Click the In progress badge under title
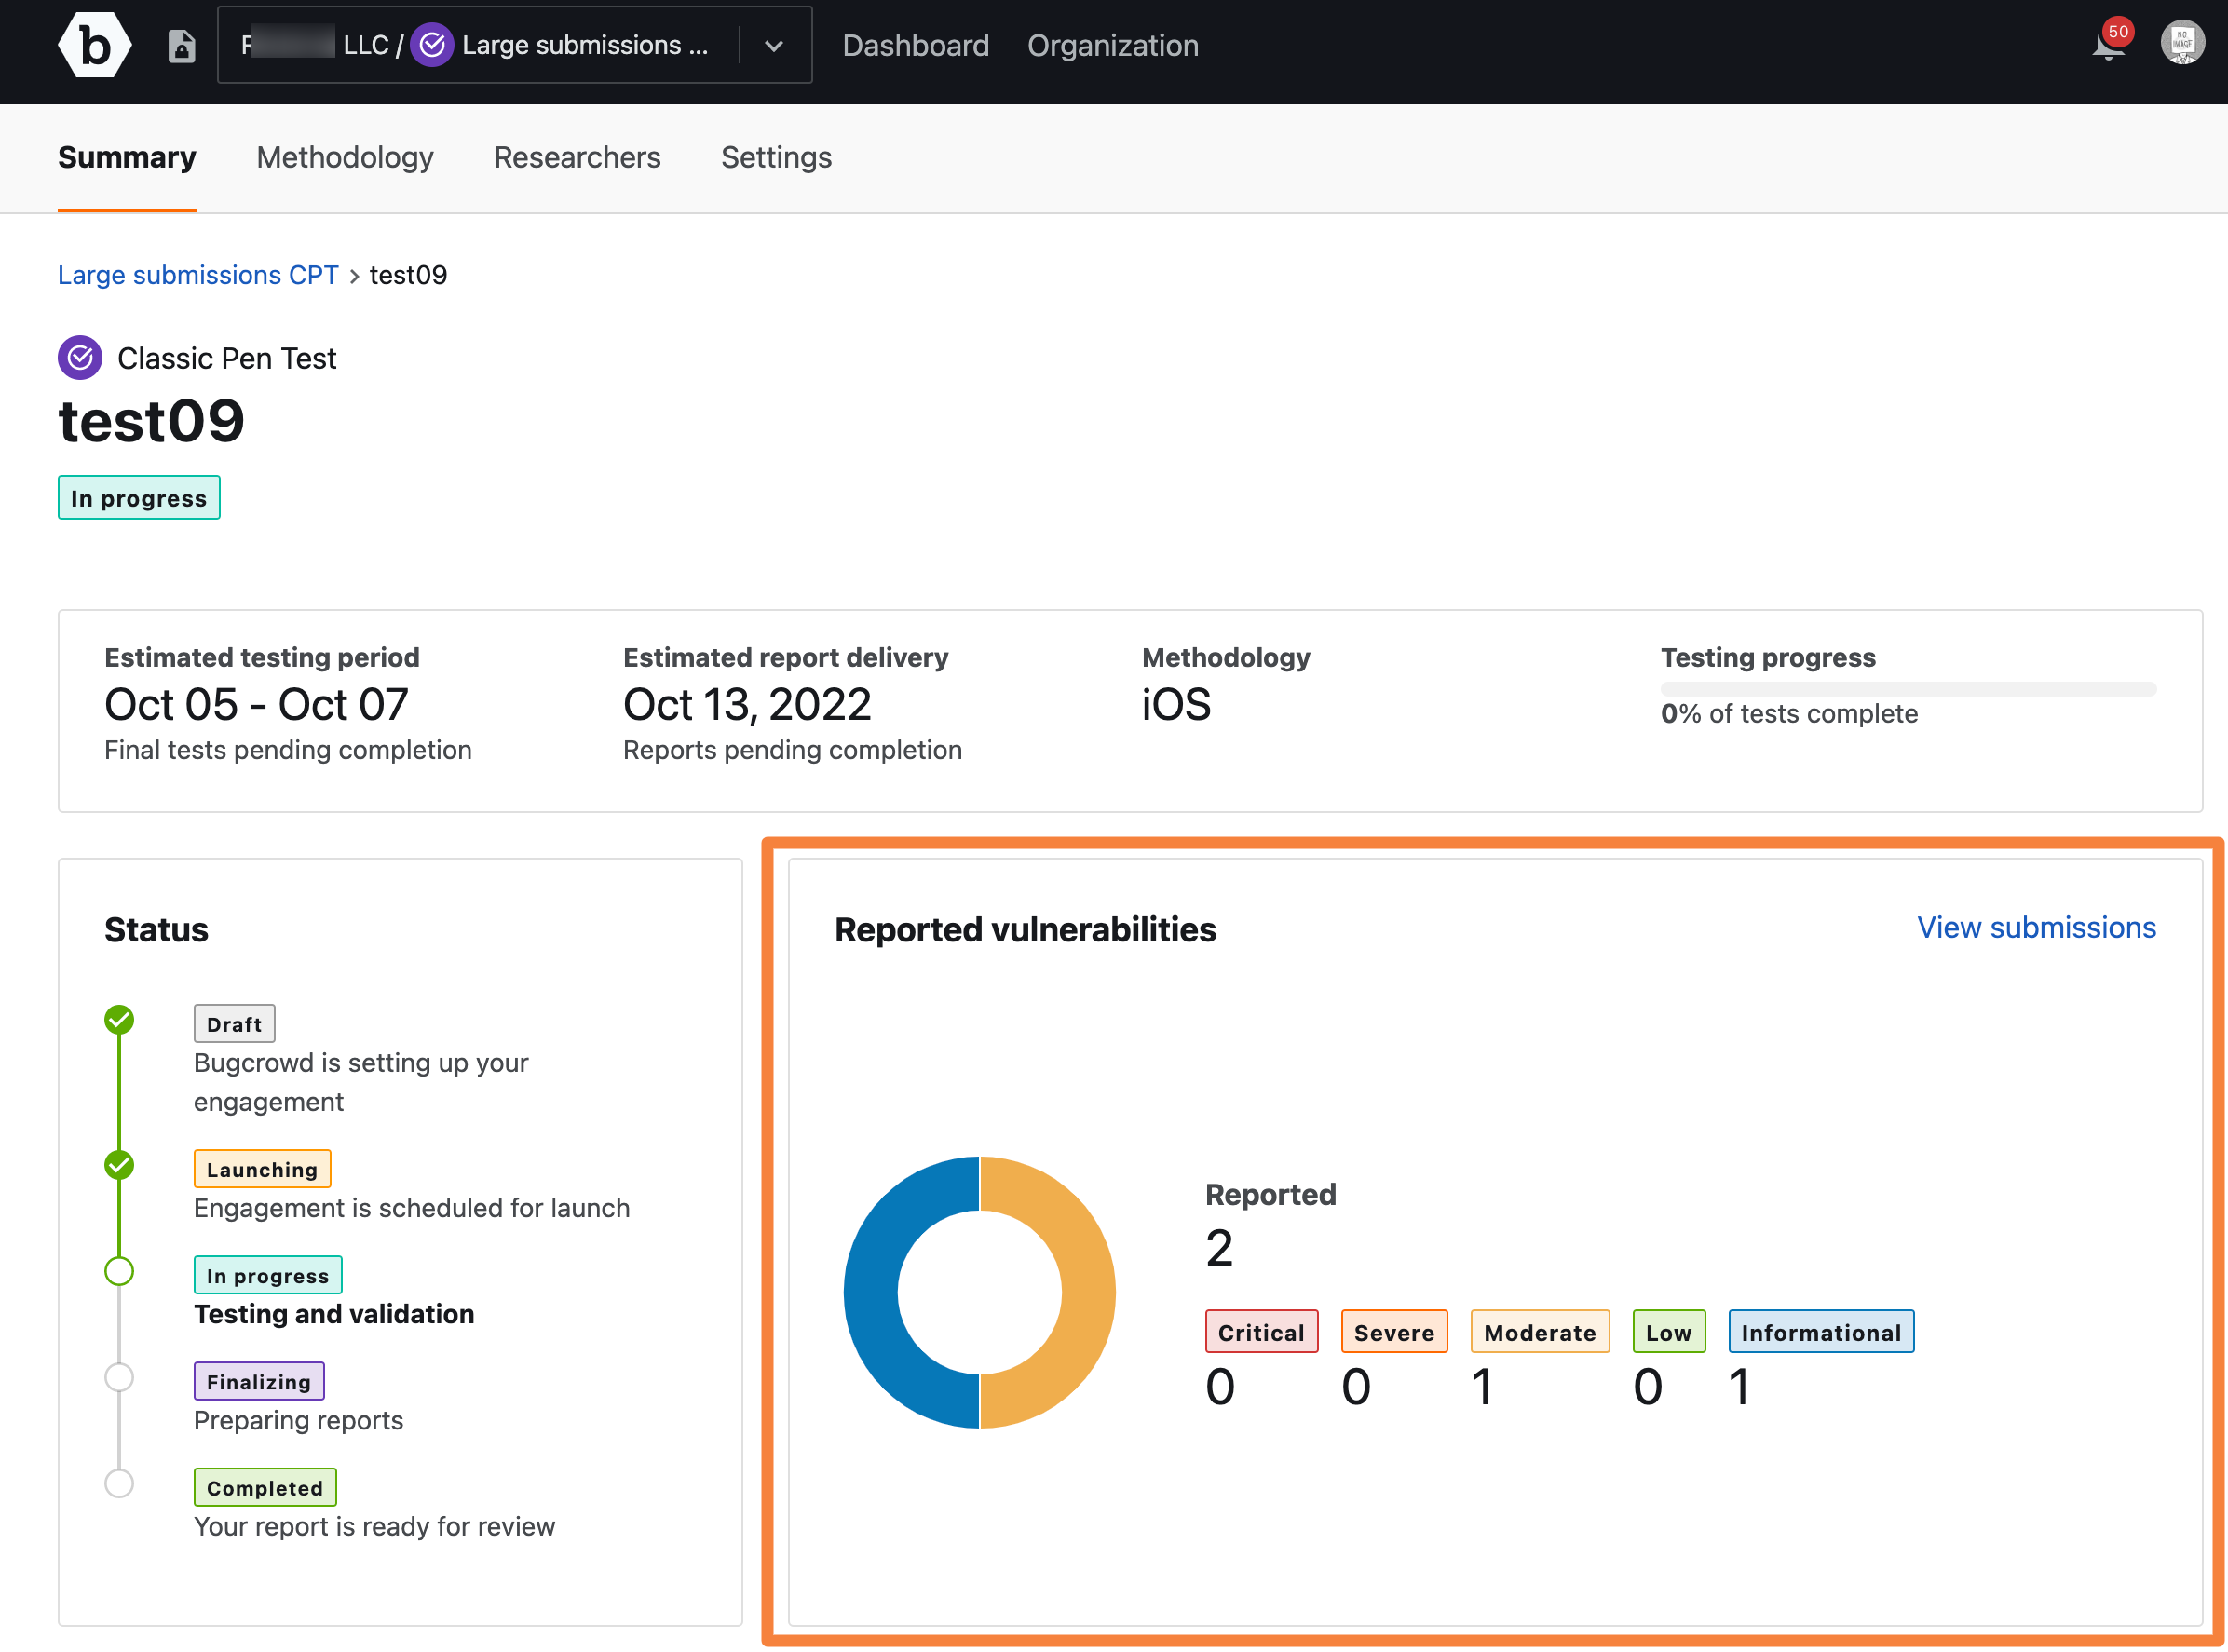This screenshot has height=1652, width=2228. [139, 498]
